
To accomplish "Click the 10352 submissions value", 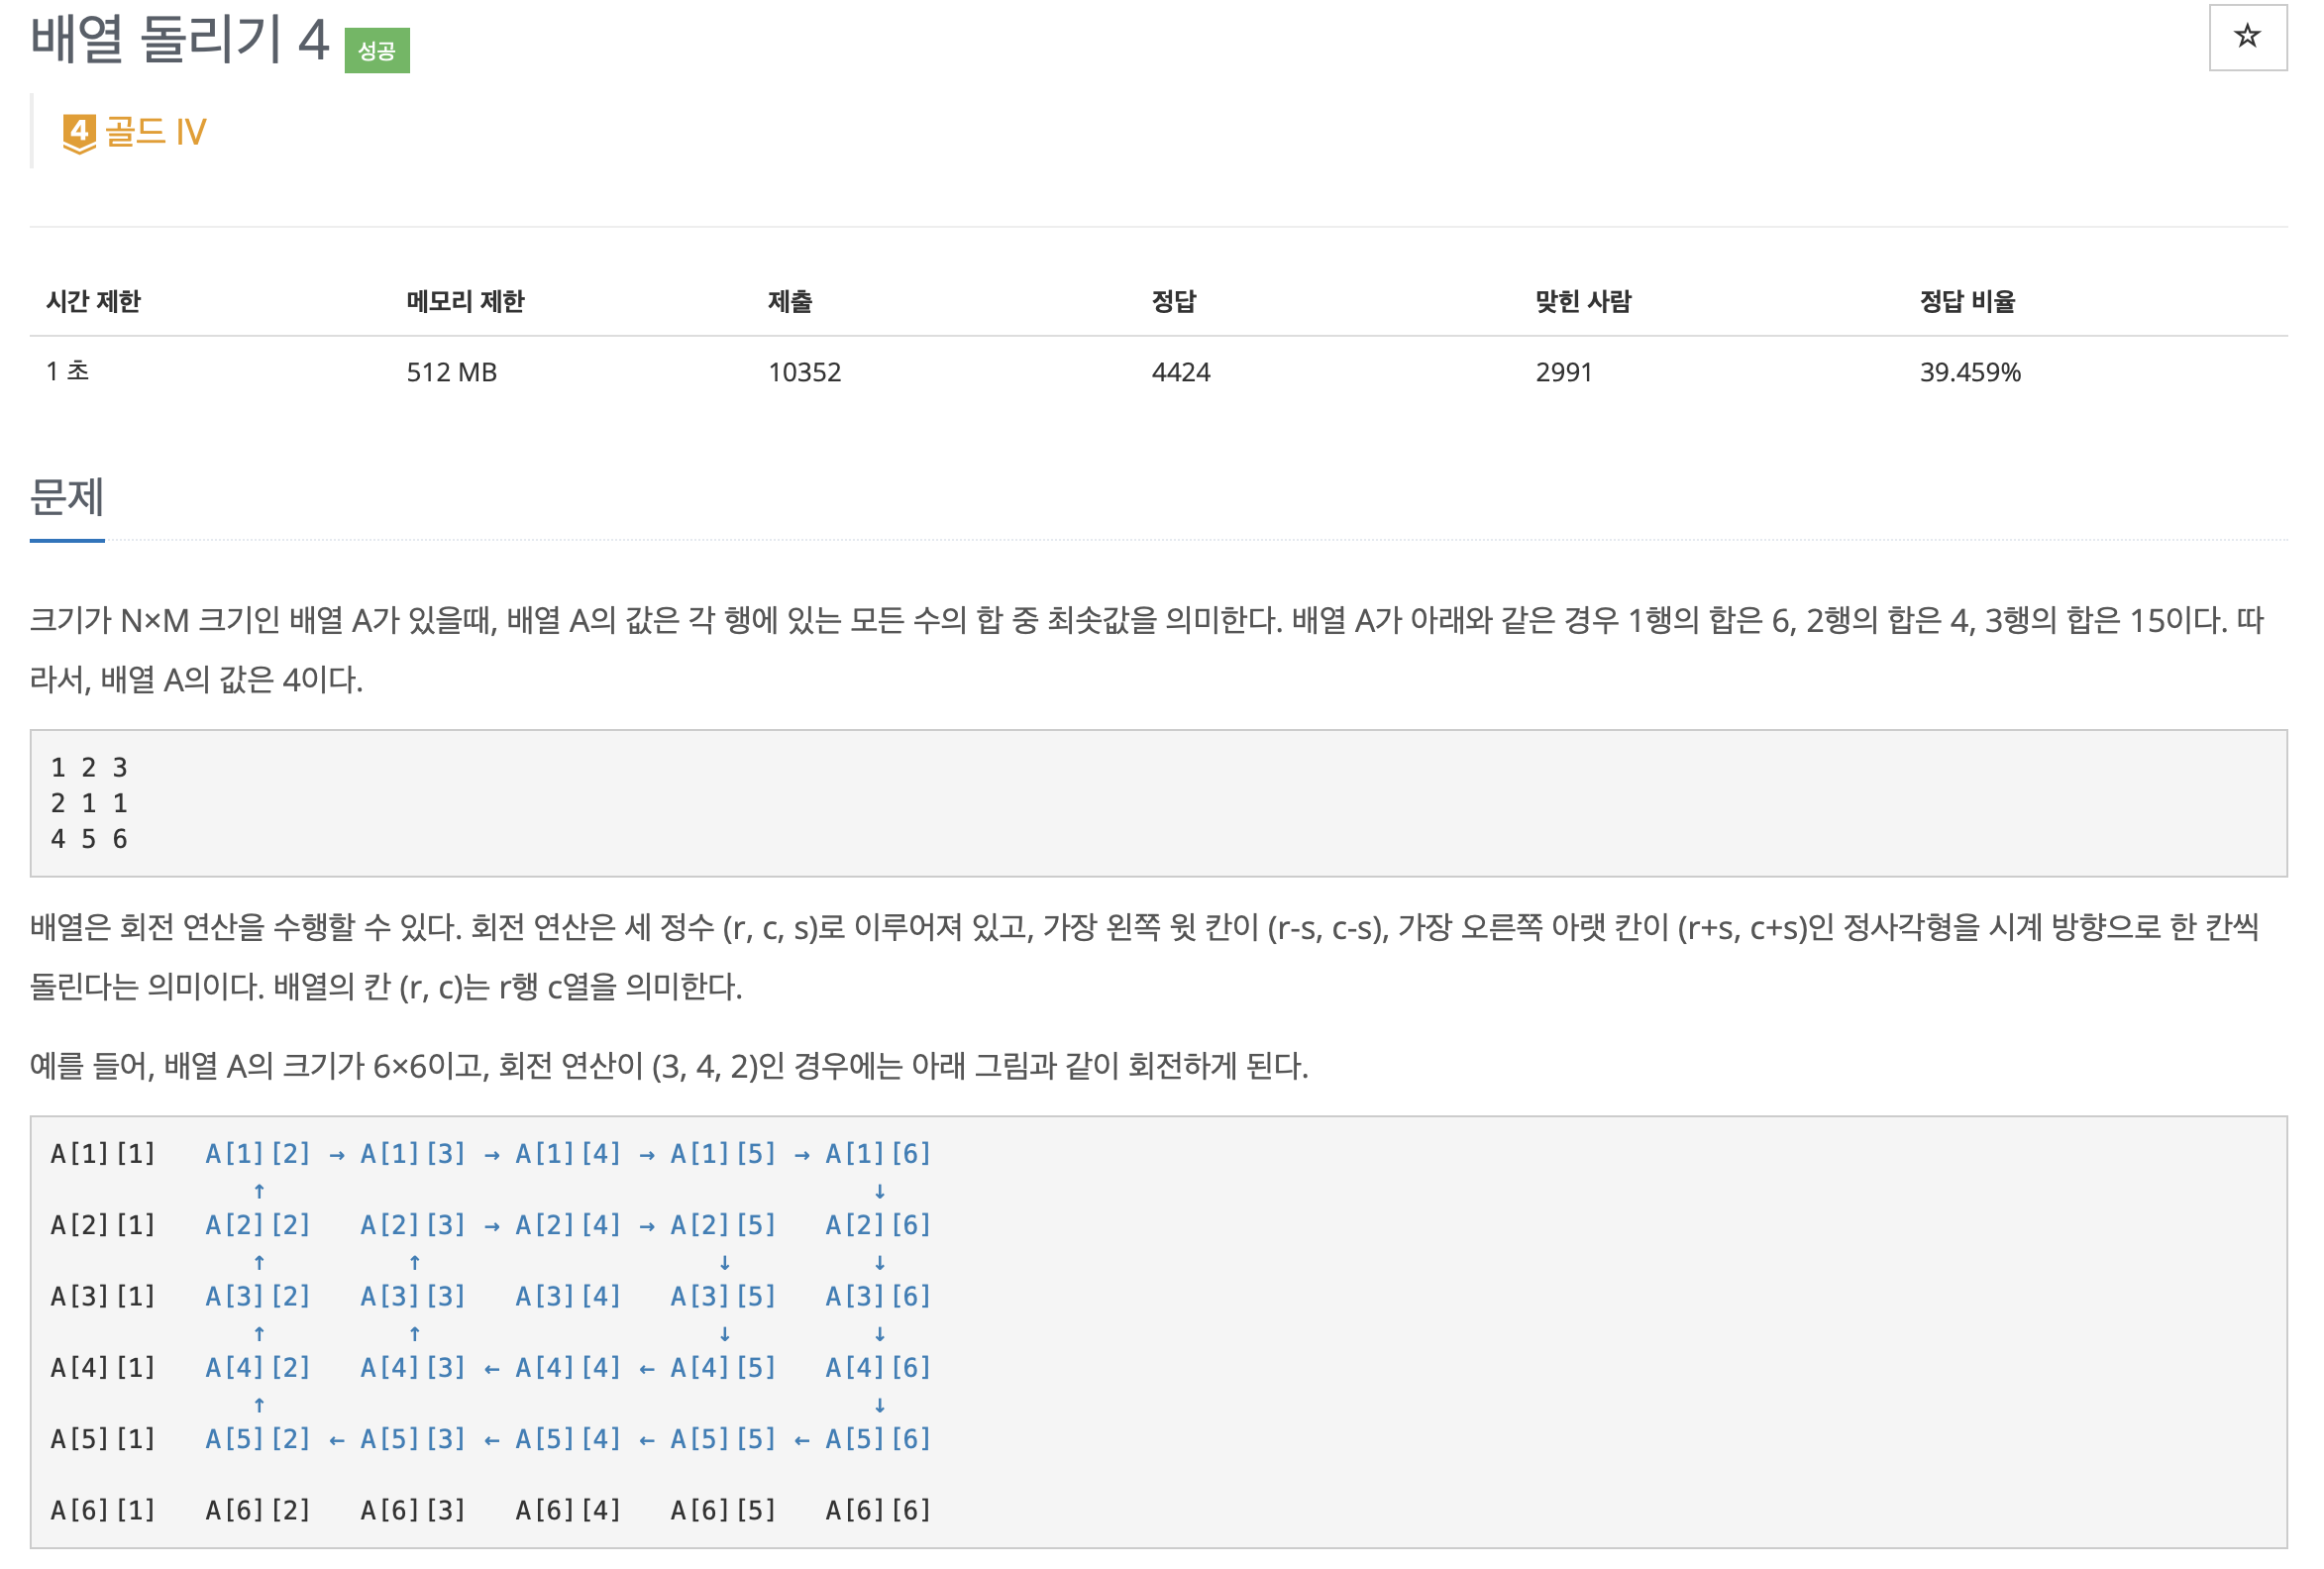I will (804, 372).
